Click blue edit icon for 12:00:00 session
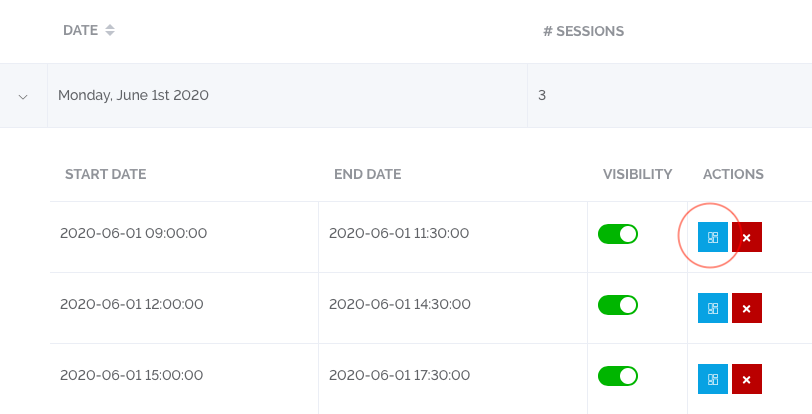Screen dimensions: 812x414 pyautogui.click(x=712, y=309)
